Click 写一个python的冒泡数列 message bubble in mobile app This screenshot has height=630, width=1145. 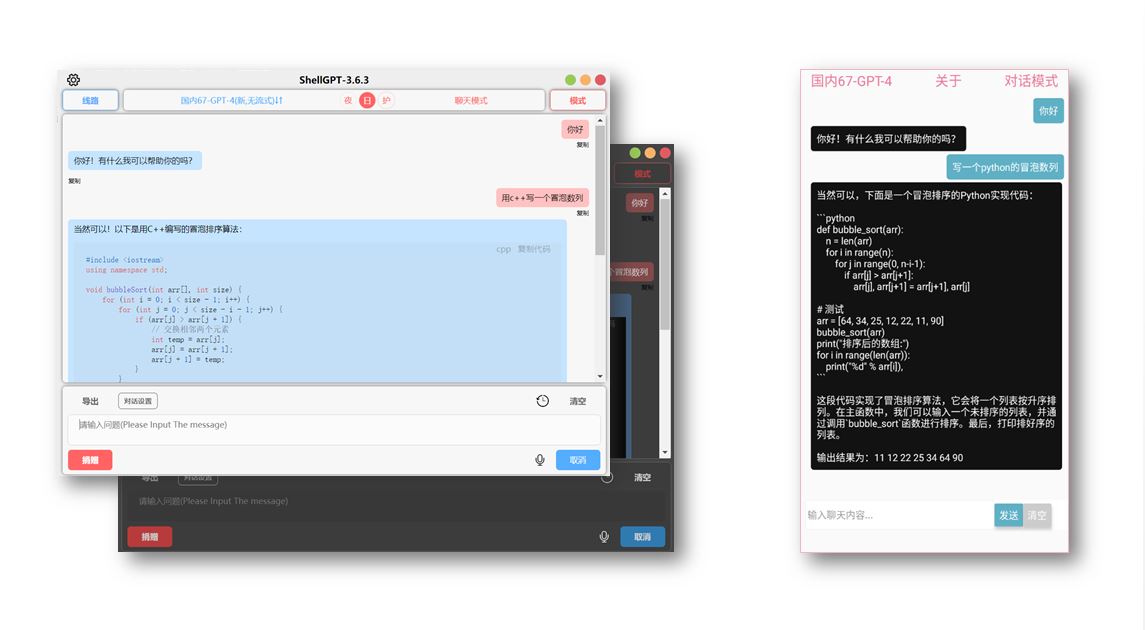(1005, 167)
